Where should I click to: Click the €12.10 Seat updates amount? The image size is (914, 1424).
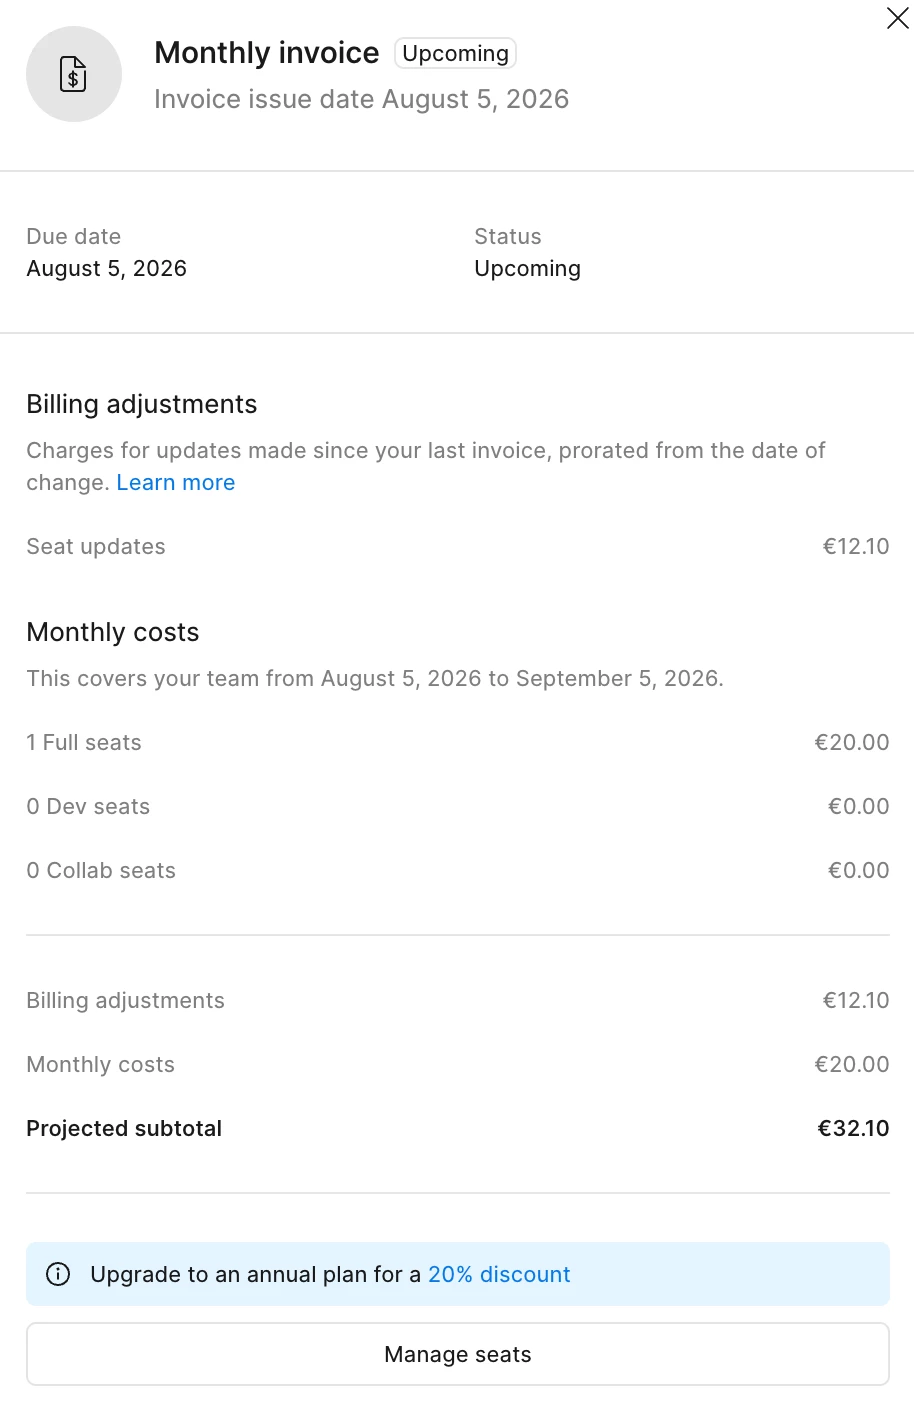coord(856,546)
